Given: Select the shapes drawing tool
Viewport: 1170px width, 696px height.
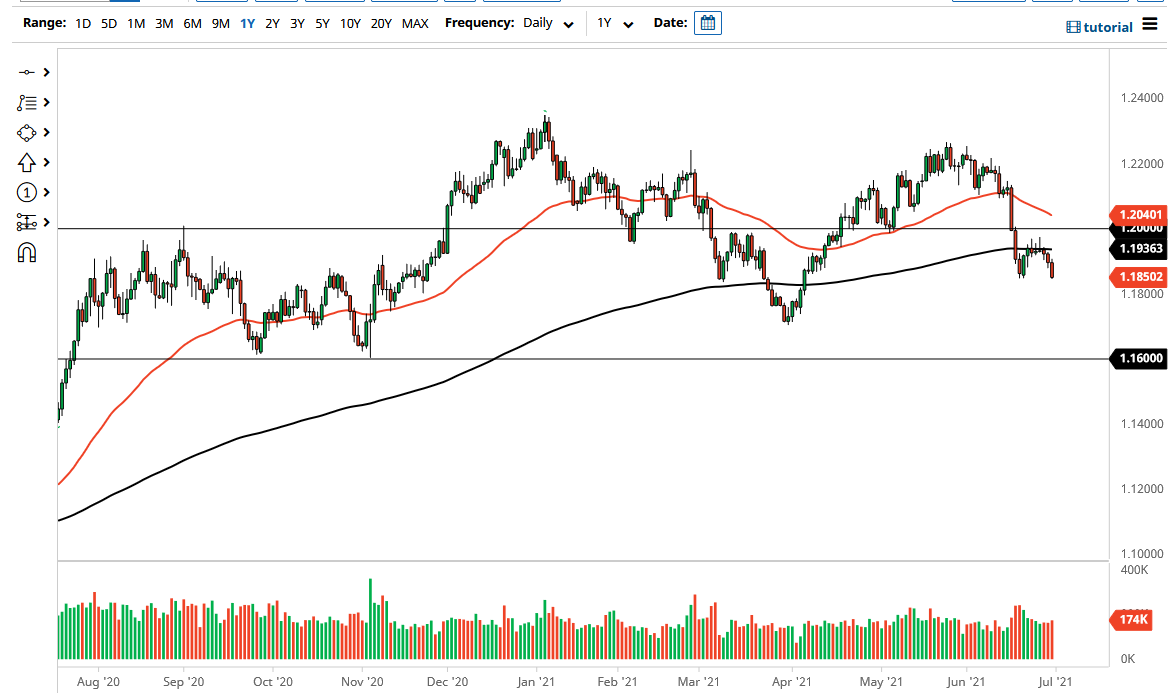Looking at the screenshot, I should point(26,132).
